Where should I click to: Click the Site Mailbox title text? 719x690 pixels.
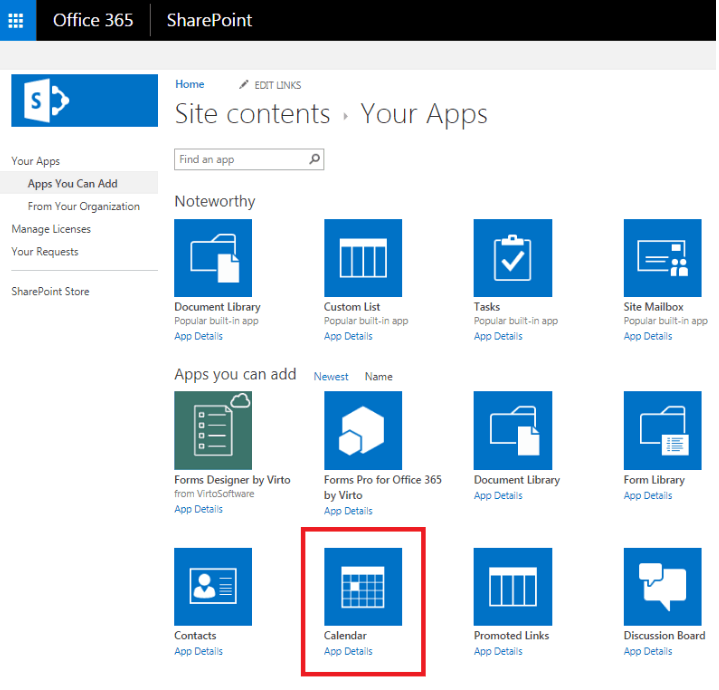653,307
